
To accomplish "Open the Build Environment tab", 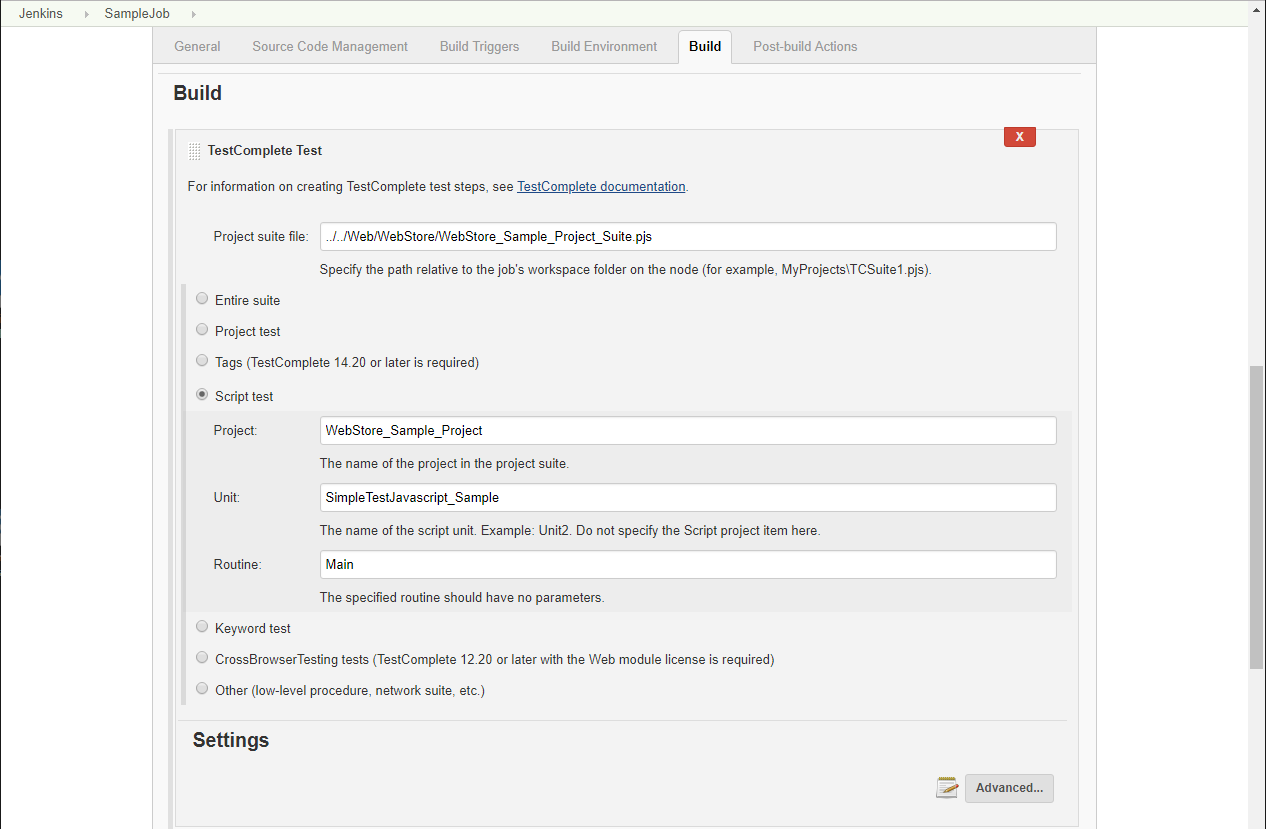I will tap(604, 46).
